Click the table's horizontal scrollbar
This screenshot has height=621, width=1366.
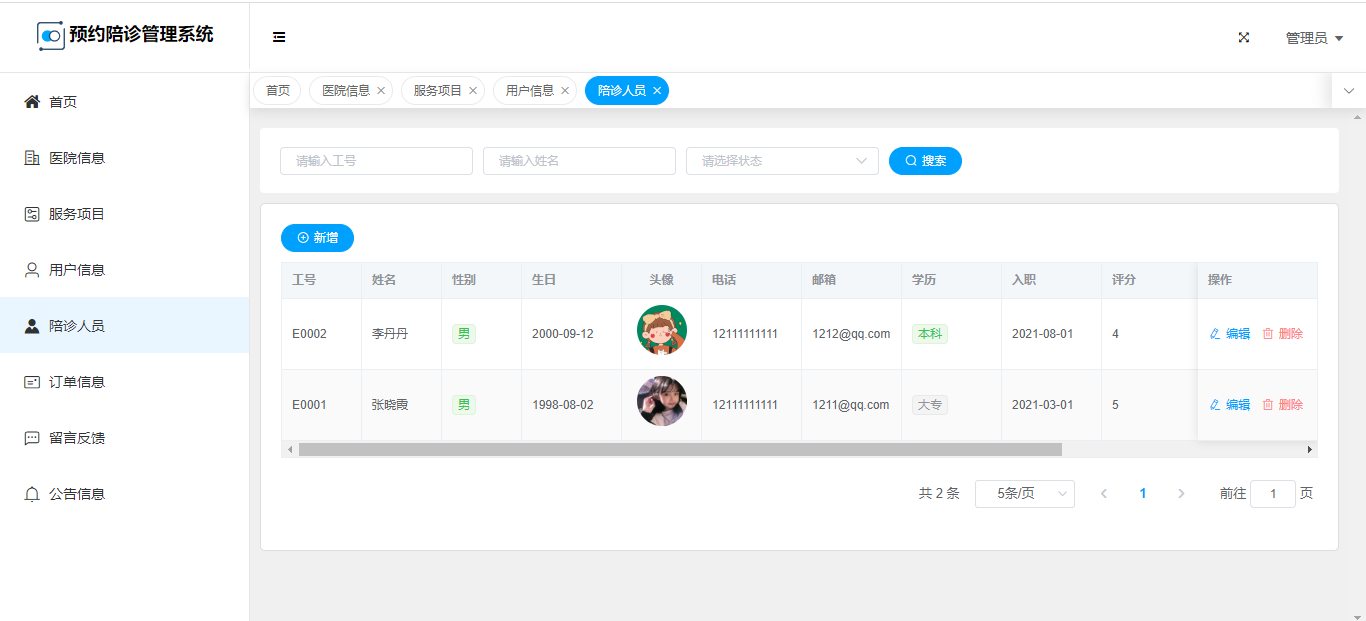[x=680, y=450]
